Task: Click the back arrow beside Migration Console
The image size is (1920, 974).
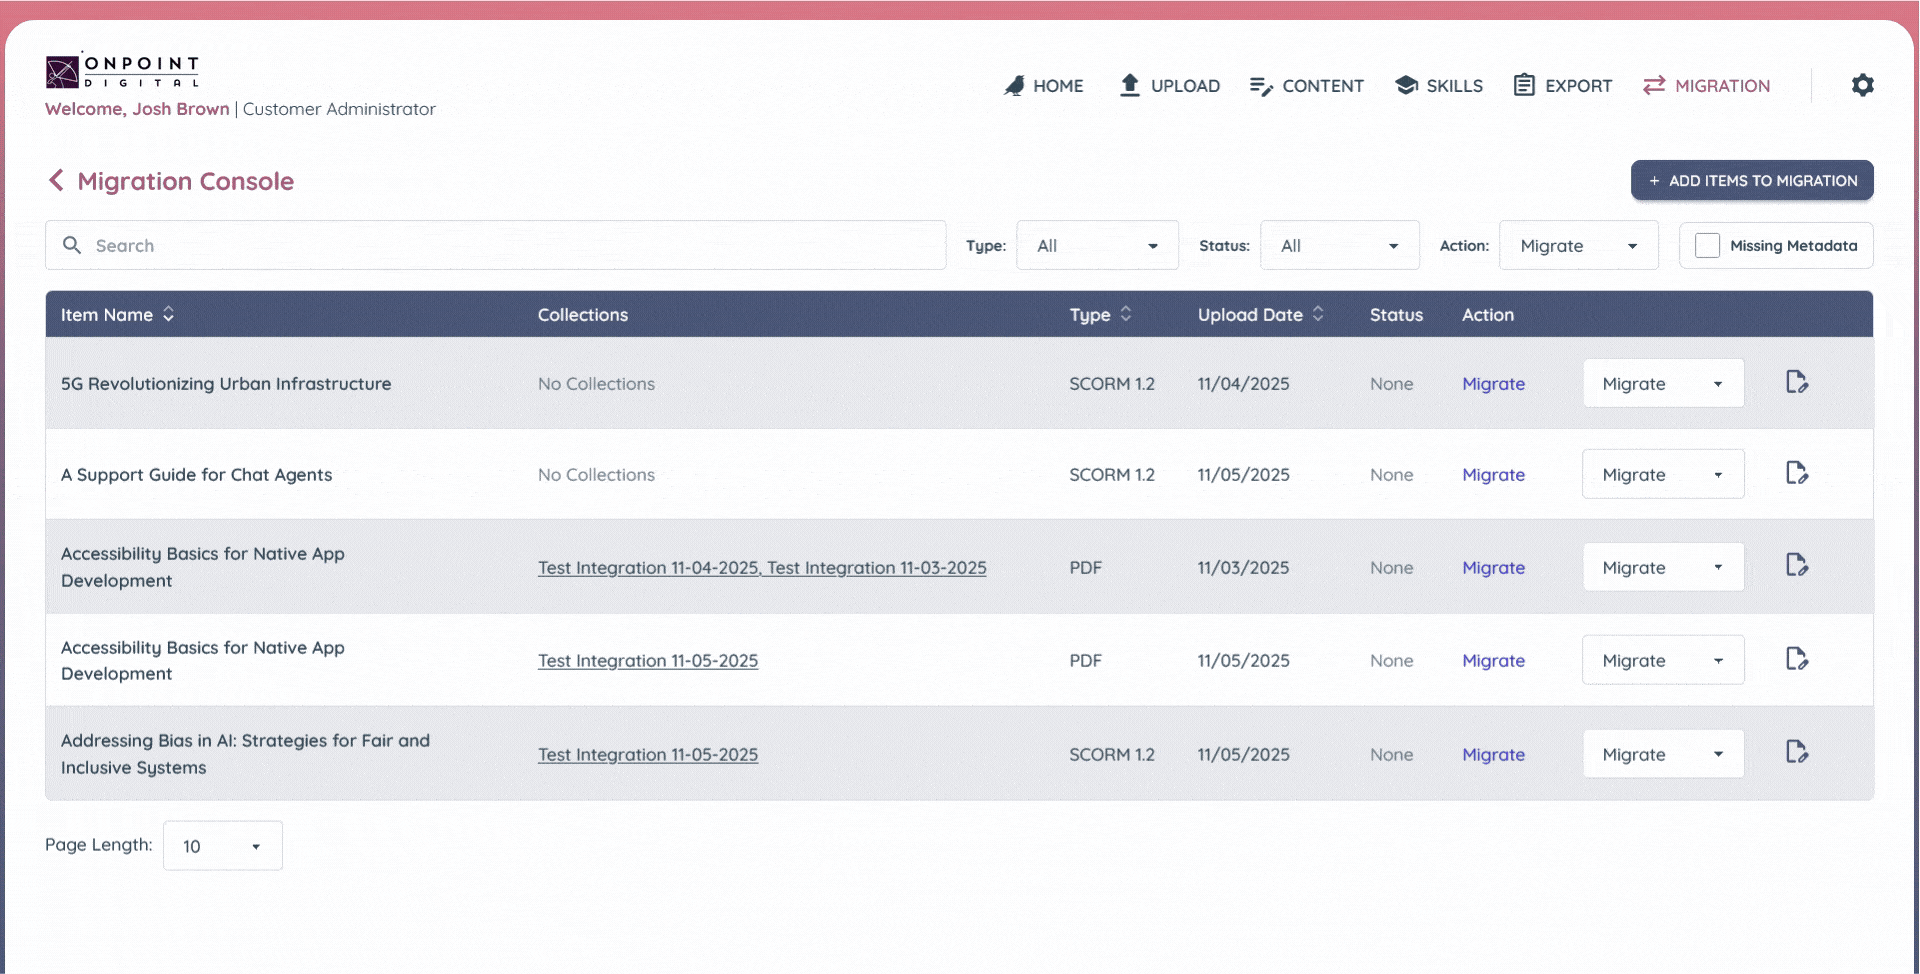Action: [56, 181]
